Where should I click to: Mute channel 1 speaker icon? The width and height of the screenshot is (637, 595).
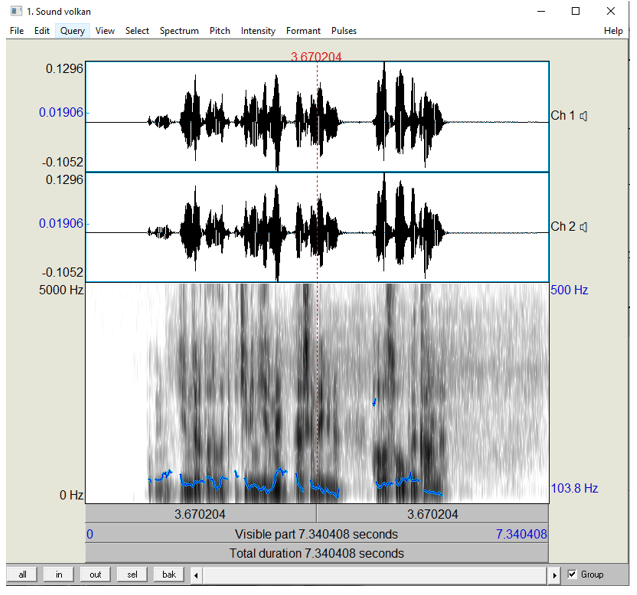pos(583,116)
